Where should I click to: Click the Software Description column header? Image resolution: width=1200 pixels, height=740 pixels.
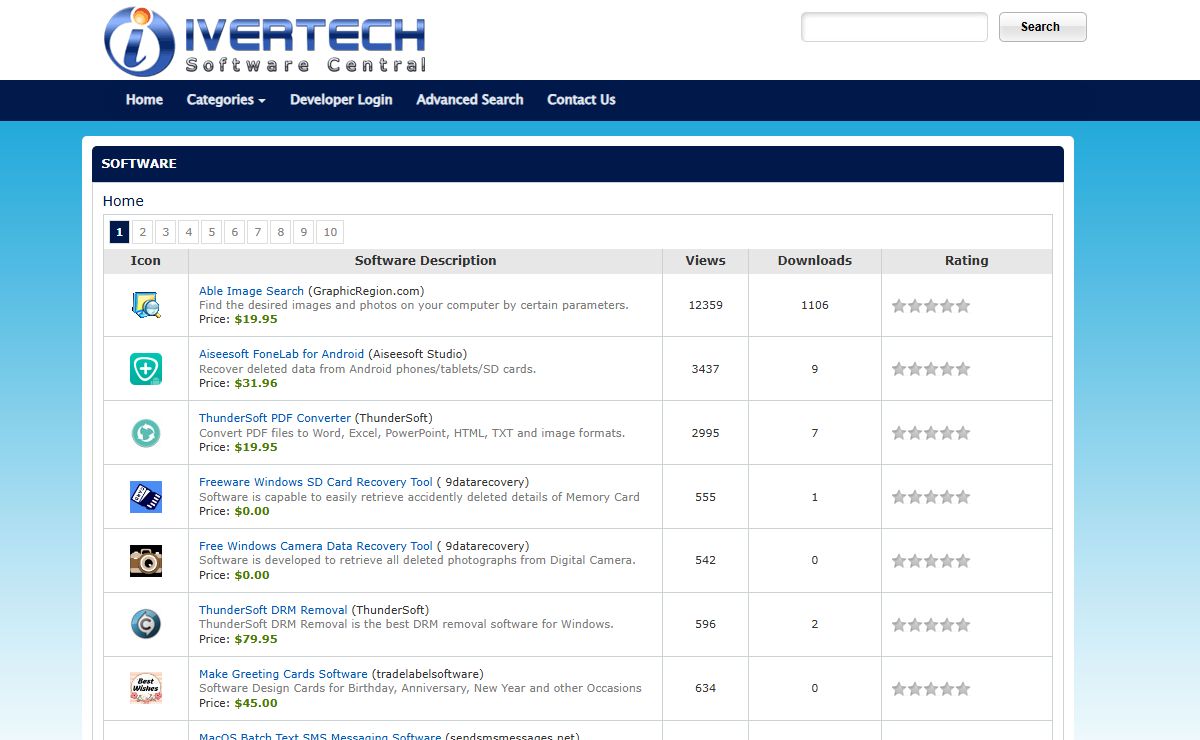coord(425,260)
